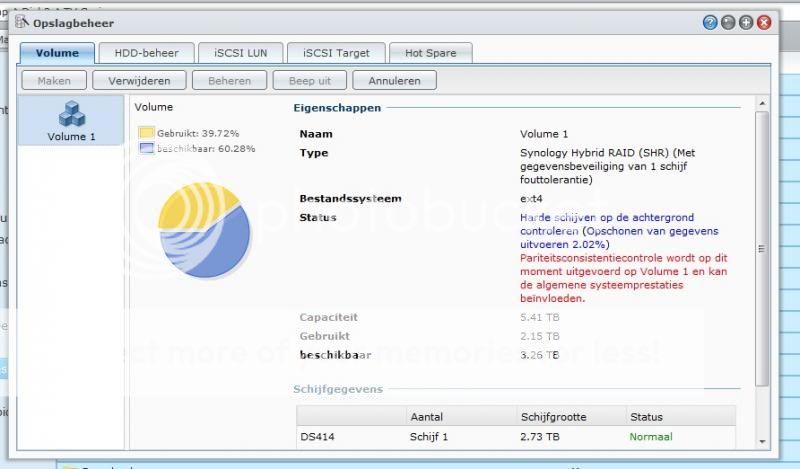This screenshot has width=800, height=469.
Task: Select the DS414 Schijf 1 row
Action: click(515, 437)
